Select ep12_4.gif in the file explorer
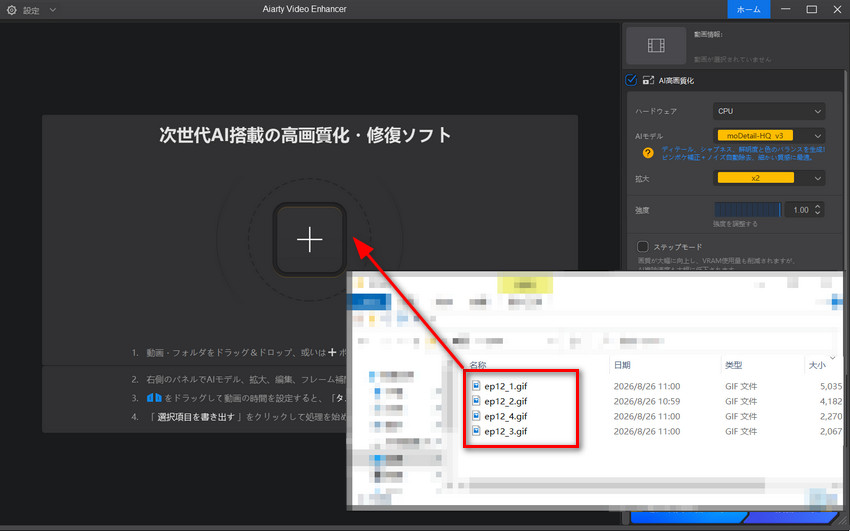 505,417
